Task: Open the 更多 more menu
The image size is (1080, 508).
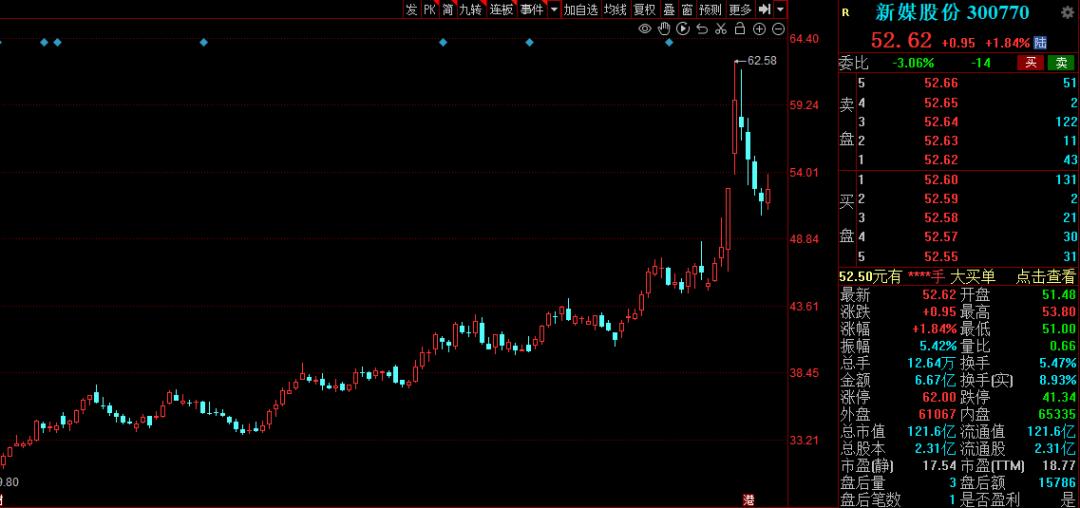Action: pyautogui.click(x=740, y=9)
